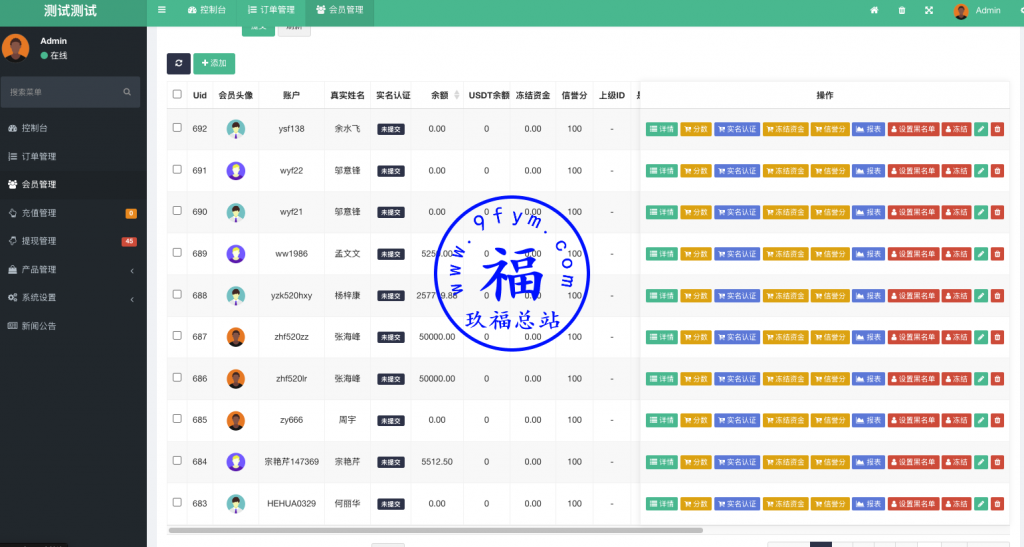The image size is (1024, 547).
Task: Click the refresh icon button above table
Action: click(178, 63)
